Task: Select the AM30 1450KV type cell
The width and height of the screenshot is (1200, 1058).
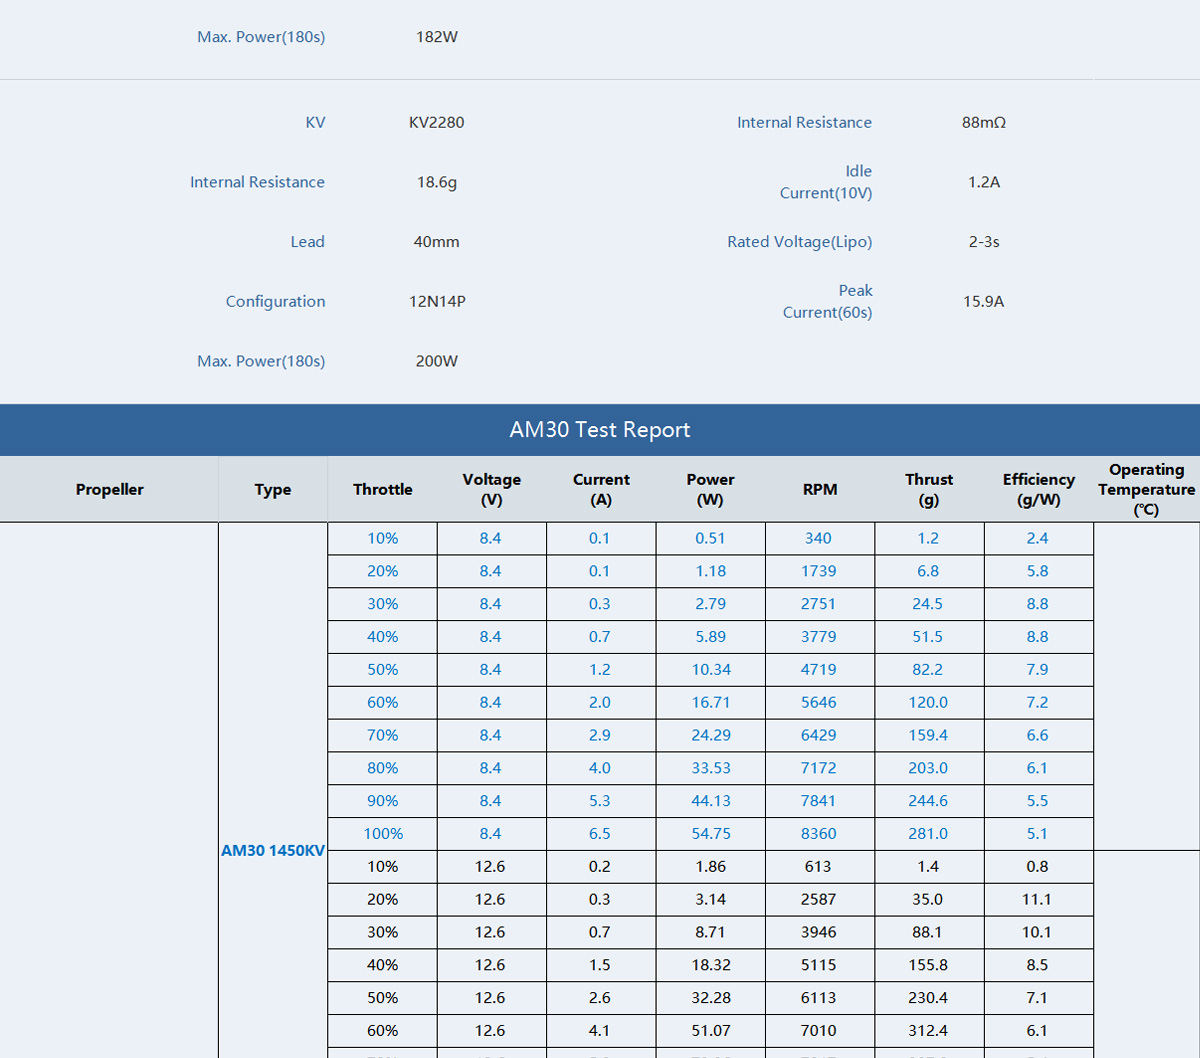Action: tap(273, 850)
